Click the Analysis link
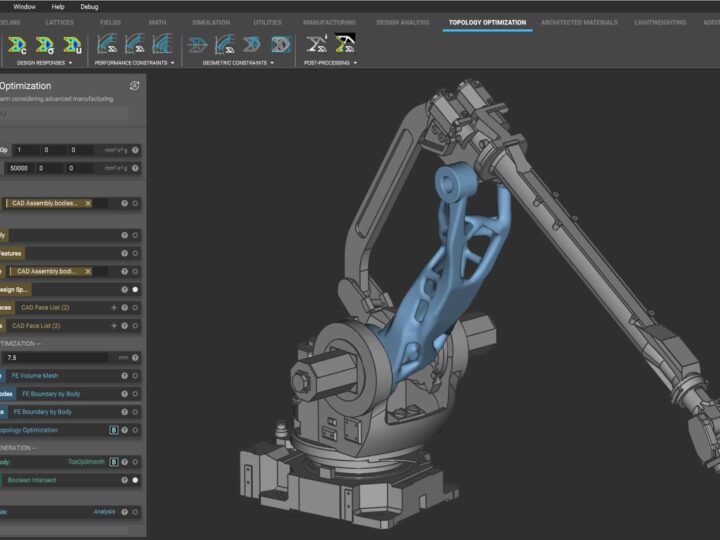 (x=104, y=512)
